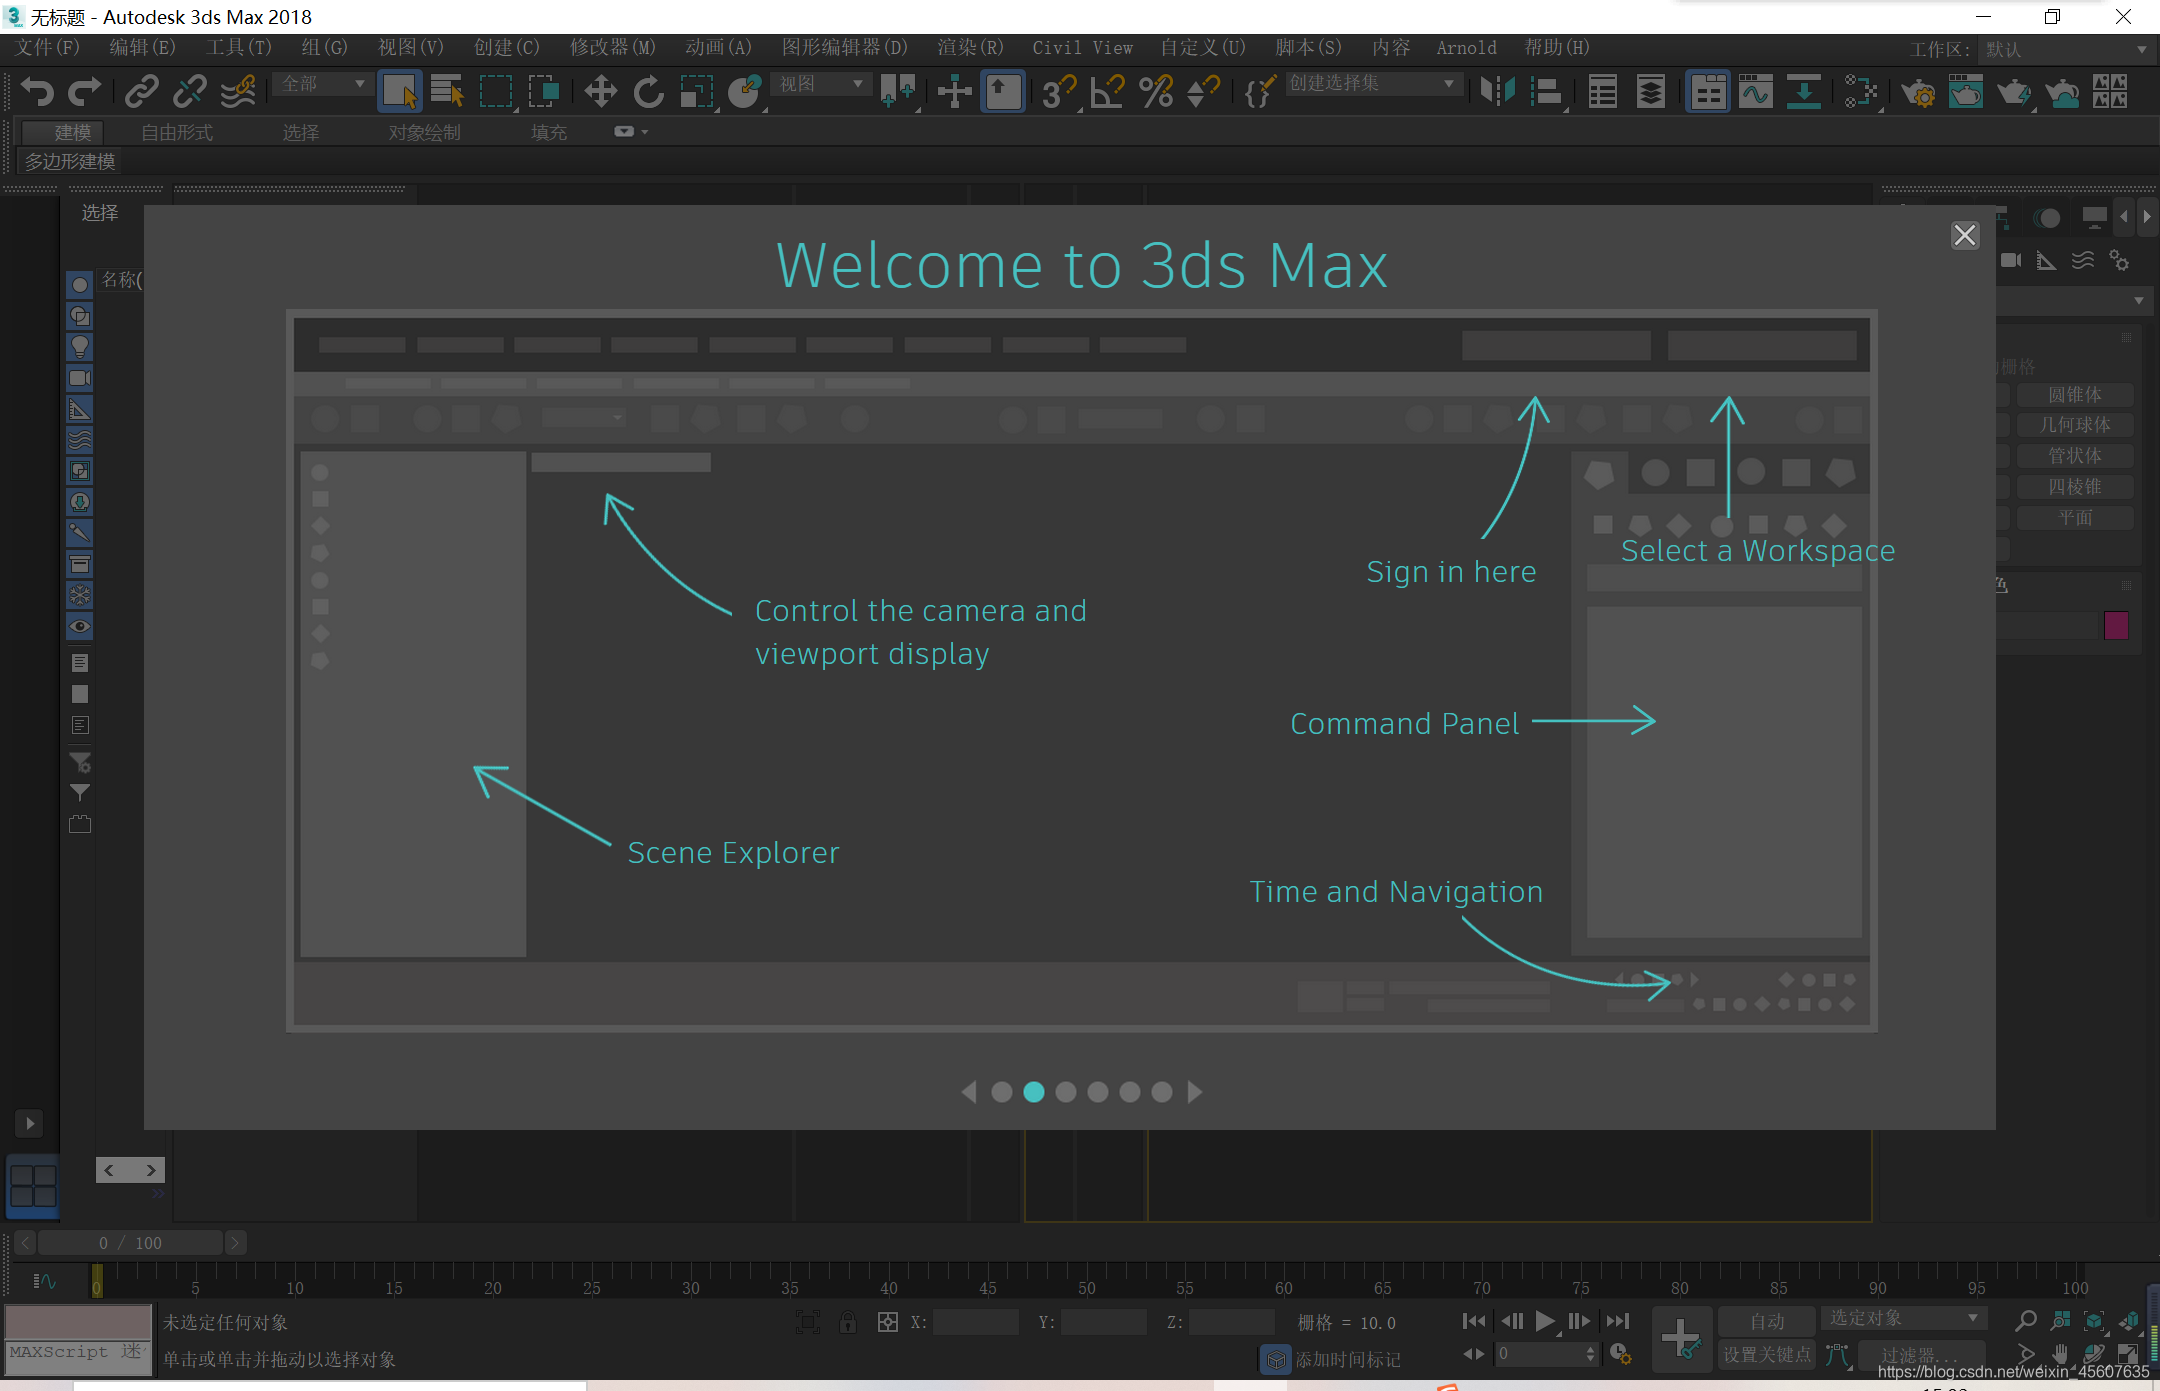Toggle the Angle Snap button
Screen dimensions: 2160x1391
coord(1108,92)
